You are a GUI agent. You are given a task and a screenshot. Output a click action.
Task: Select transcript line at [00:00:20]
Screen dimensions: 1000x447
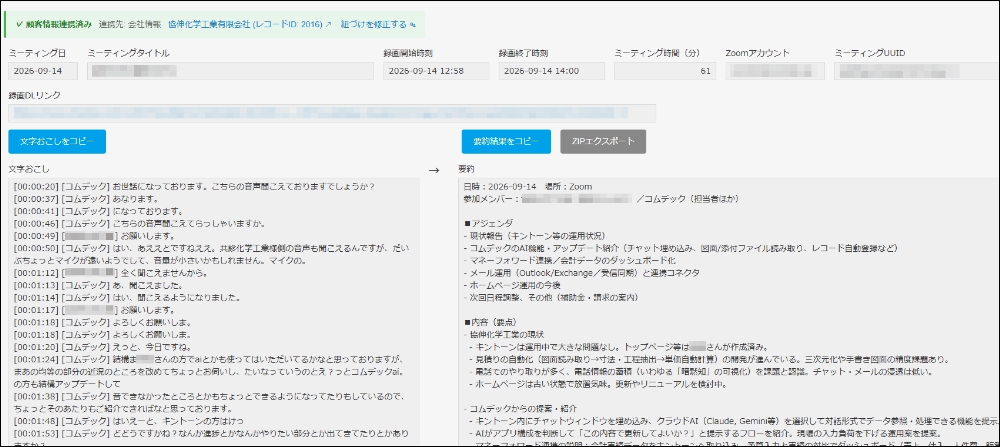coord(194,186)
